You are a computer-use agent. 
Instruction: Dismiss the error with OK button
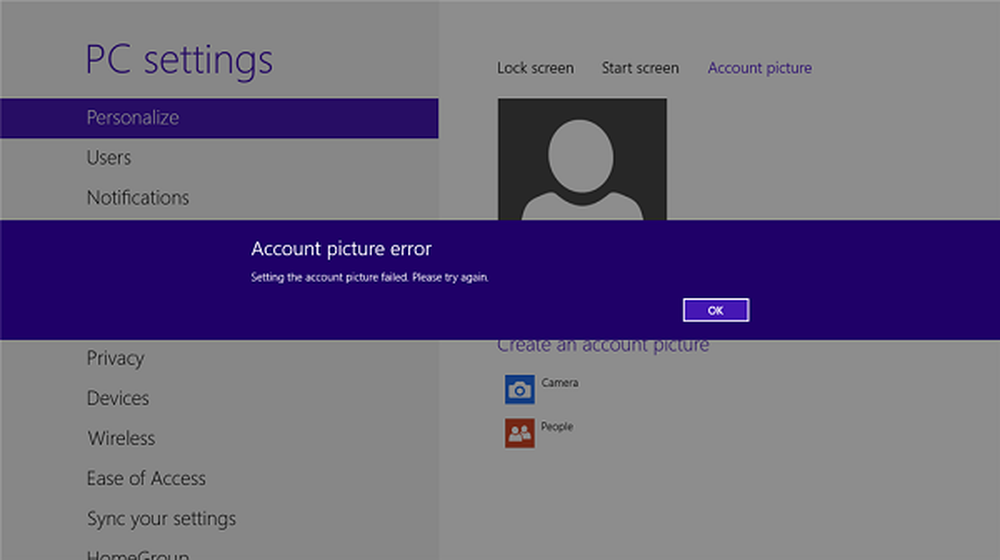[716, 310]
